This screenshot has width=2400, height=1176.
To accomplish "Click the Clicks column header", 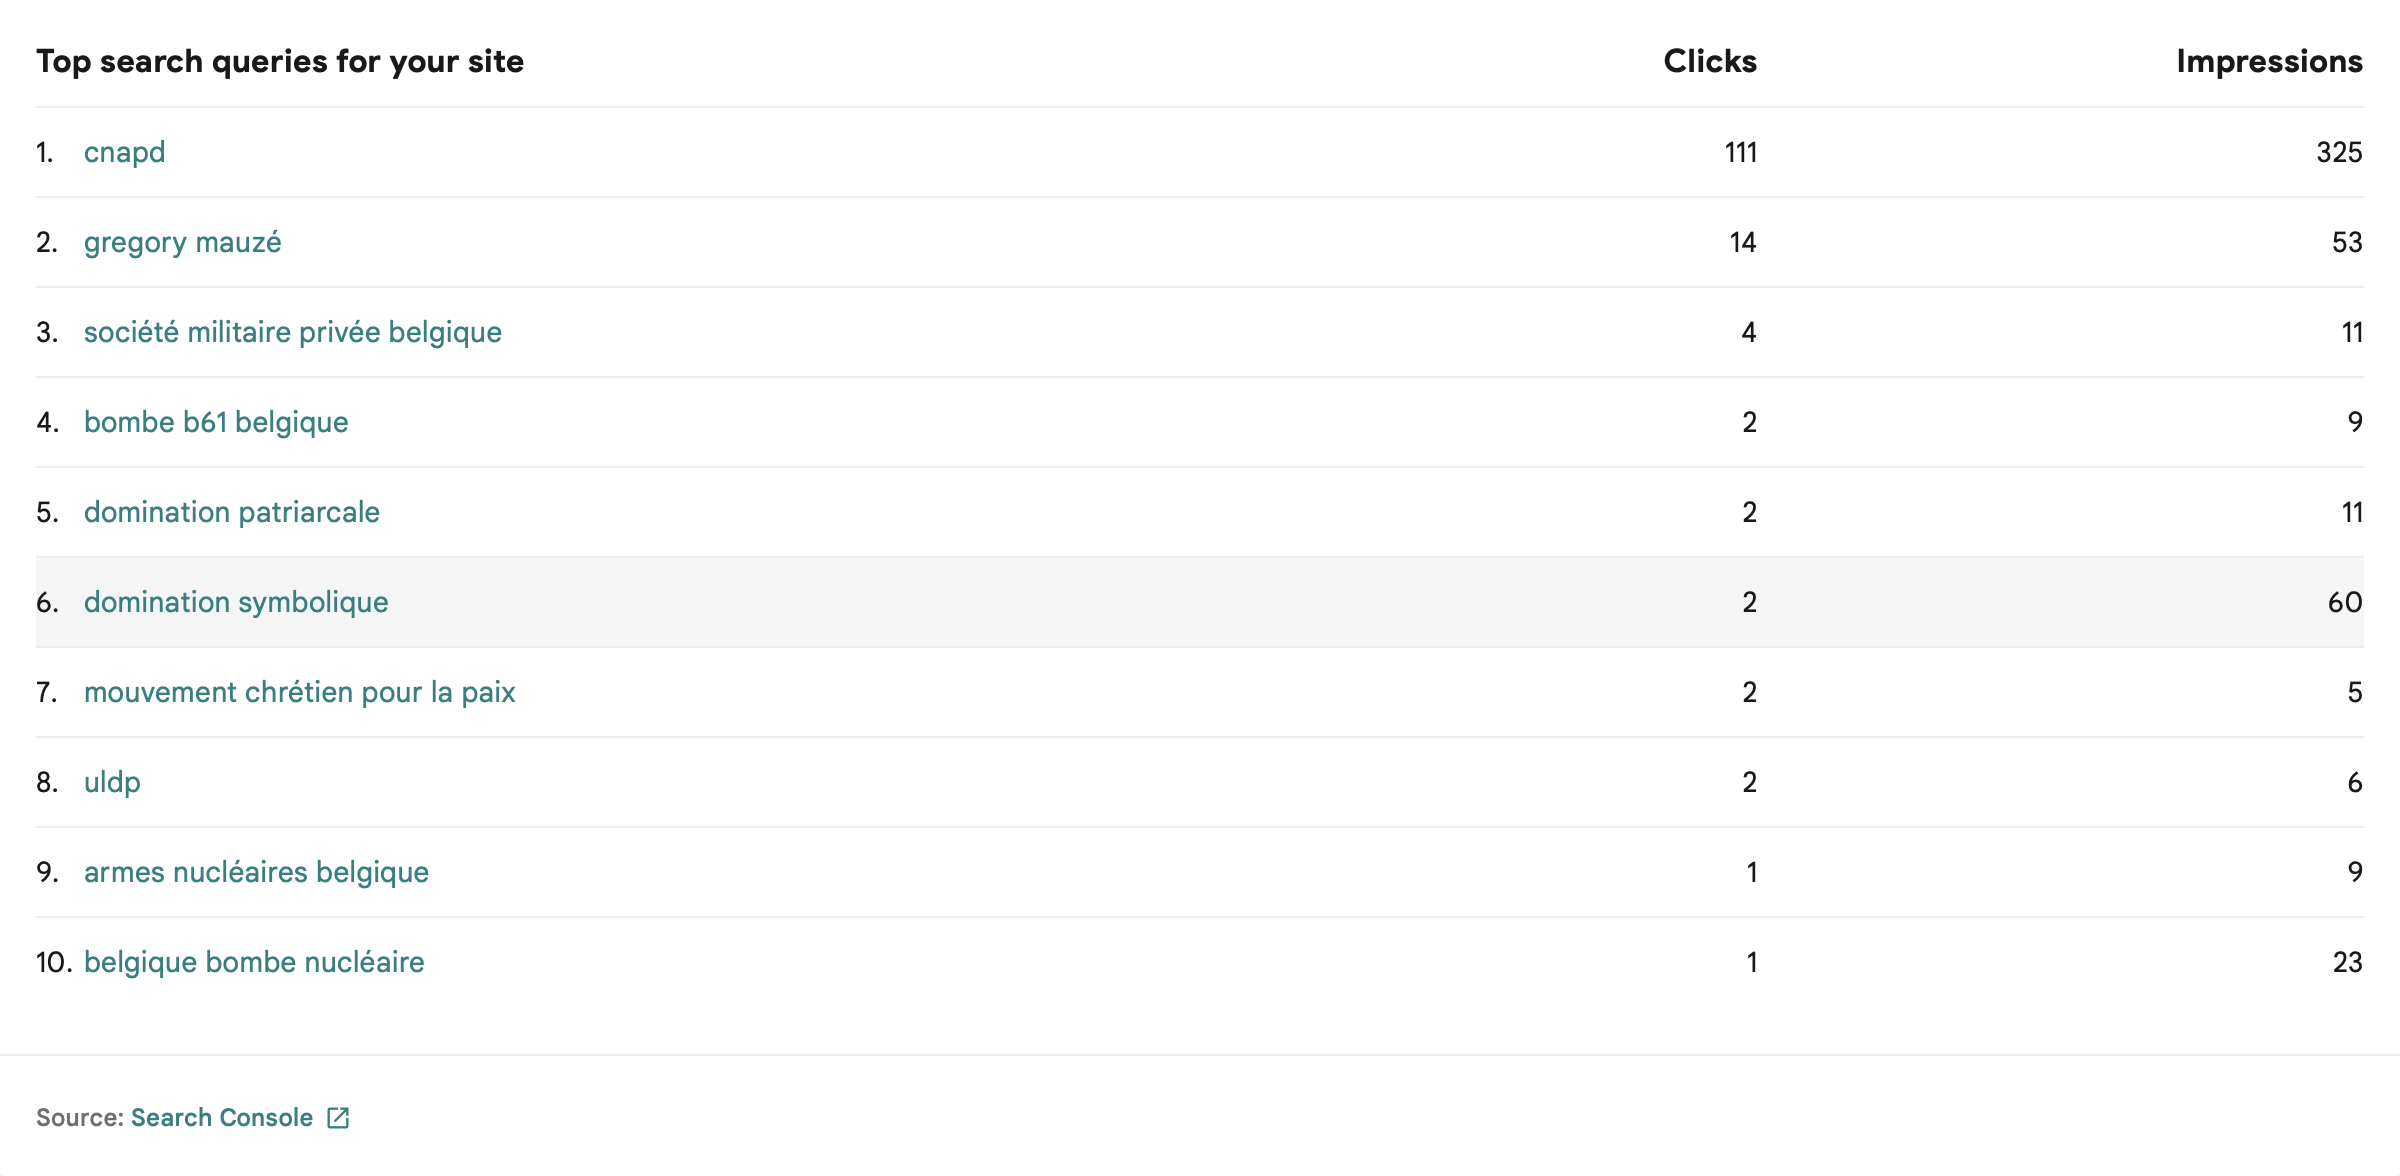I will (1709, 61).
